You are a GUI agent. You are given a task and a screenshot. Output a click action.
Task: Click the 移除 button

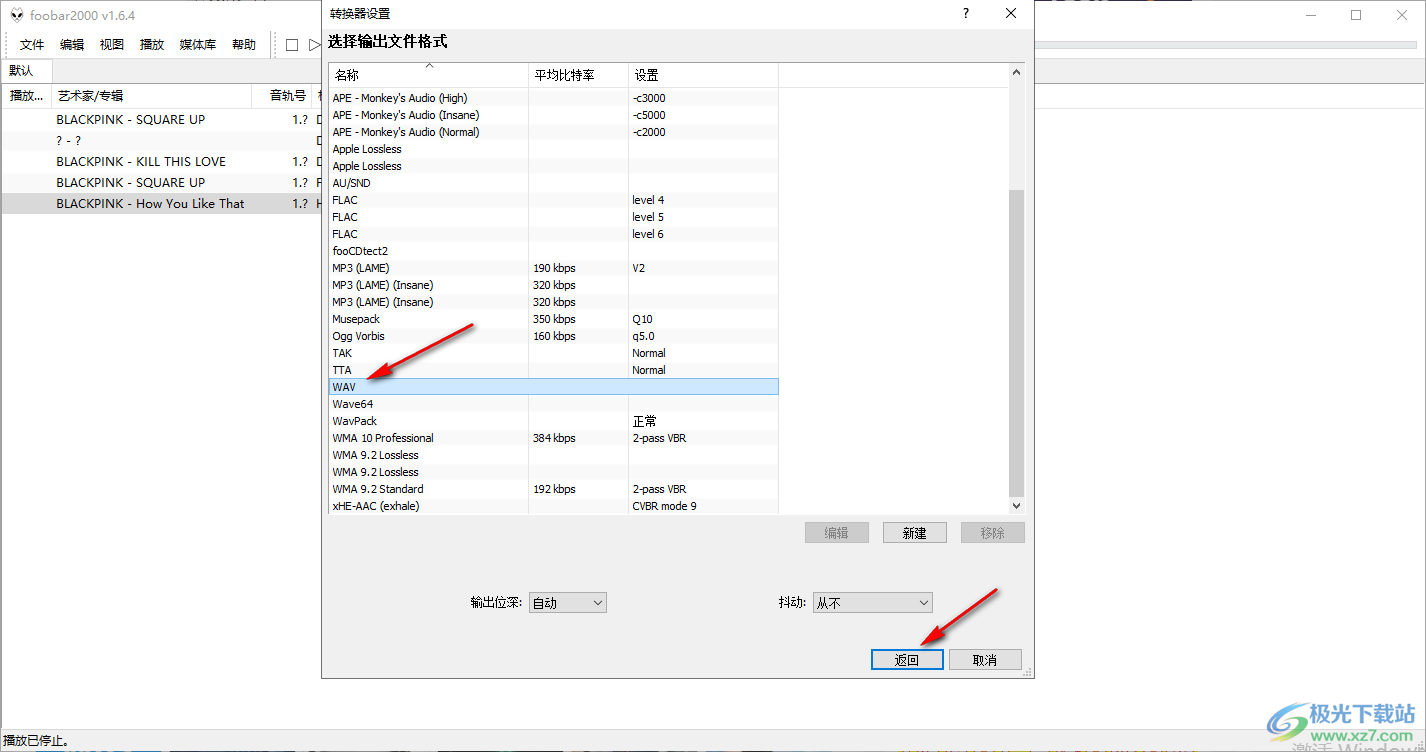point(993,533)
